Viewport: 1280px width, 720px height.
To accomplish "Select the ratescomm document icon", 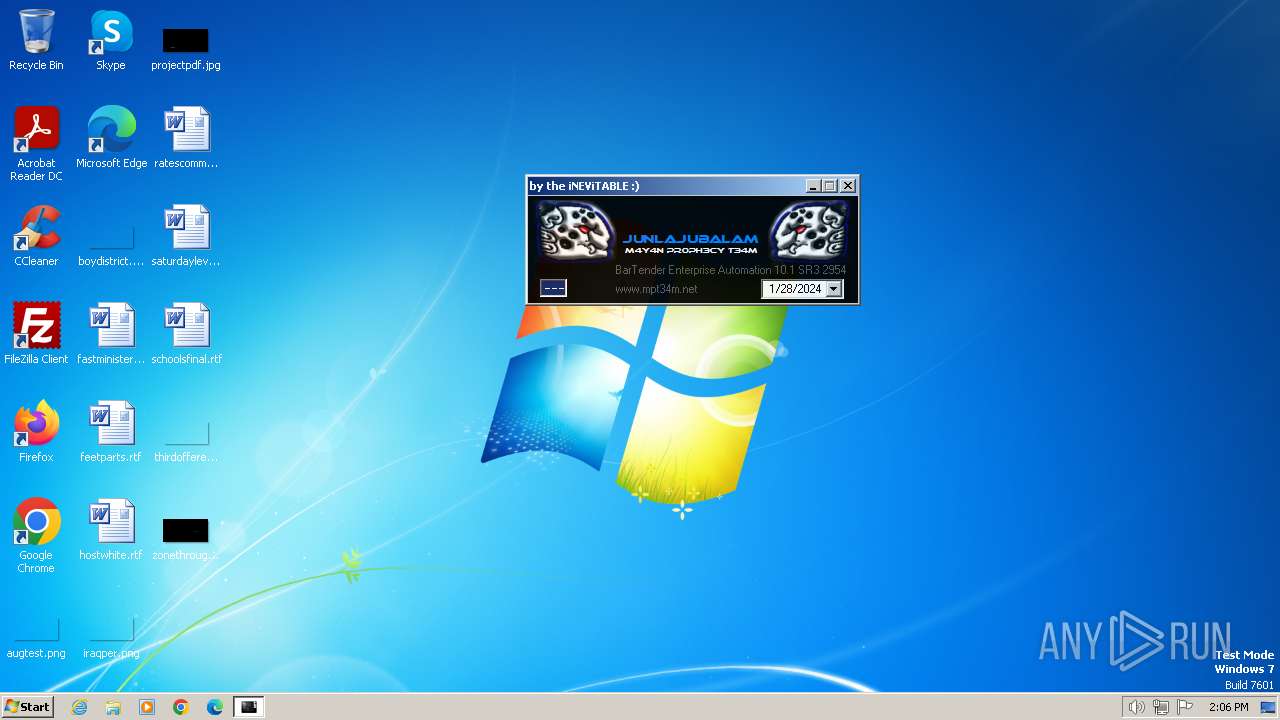I will (x=186, y=138).
